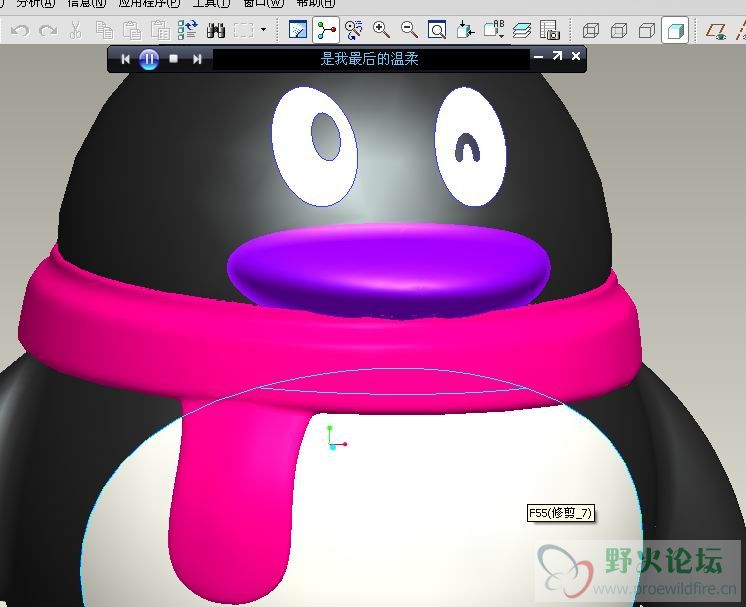746x607 pixels.
Task: Click the Refit to screen icon
Action: [437, 30]
